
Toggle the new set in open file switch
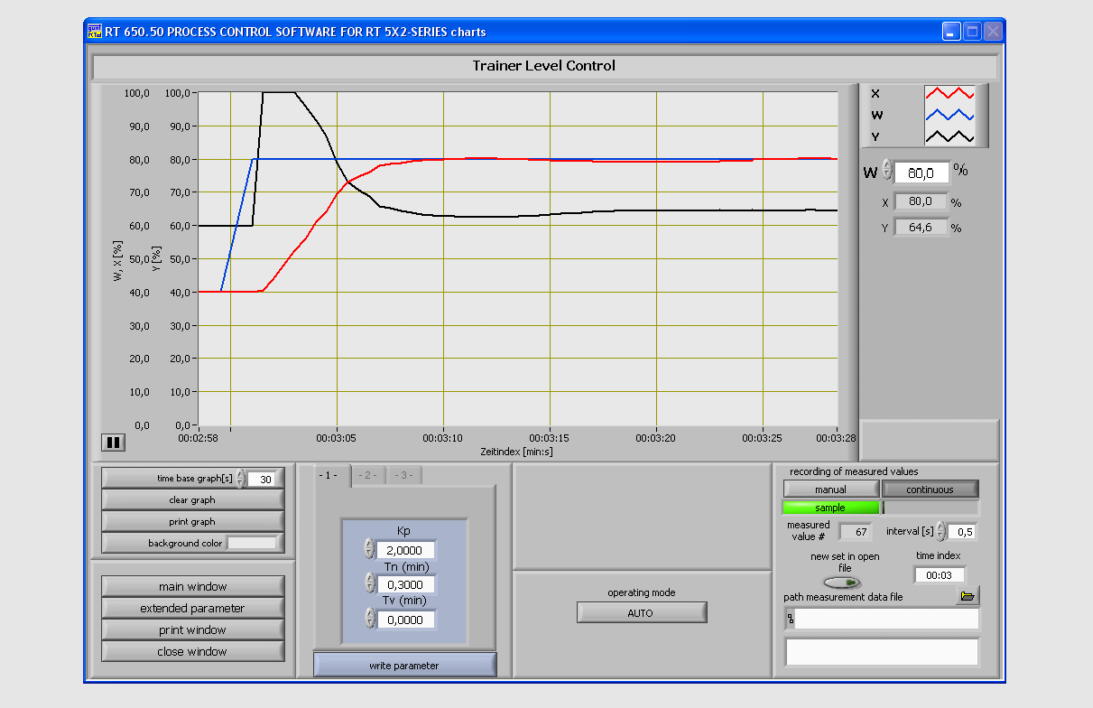coord(842,582)
